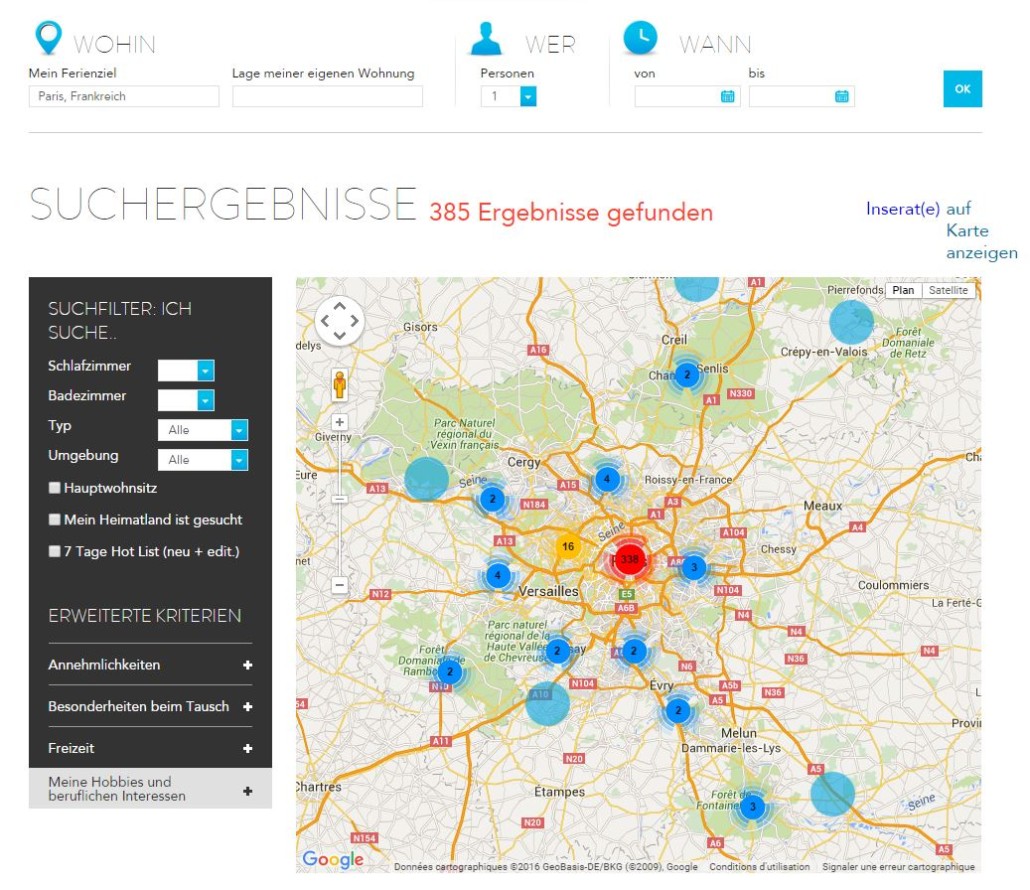This screenshot has width=1030, height=890.
Task: Click the WER person icon
Action: tap(486, 38)
